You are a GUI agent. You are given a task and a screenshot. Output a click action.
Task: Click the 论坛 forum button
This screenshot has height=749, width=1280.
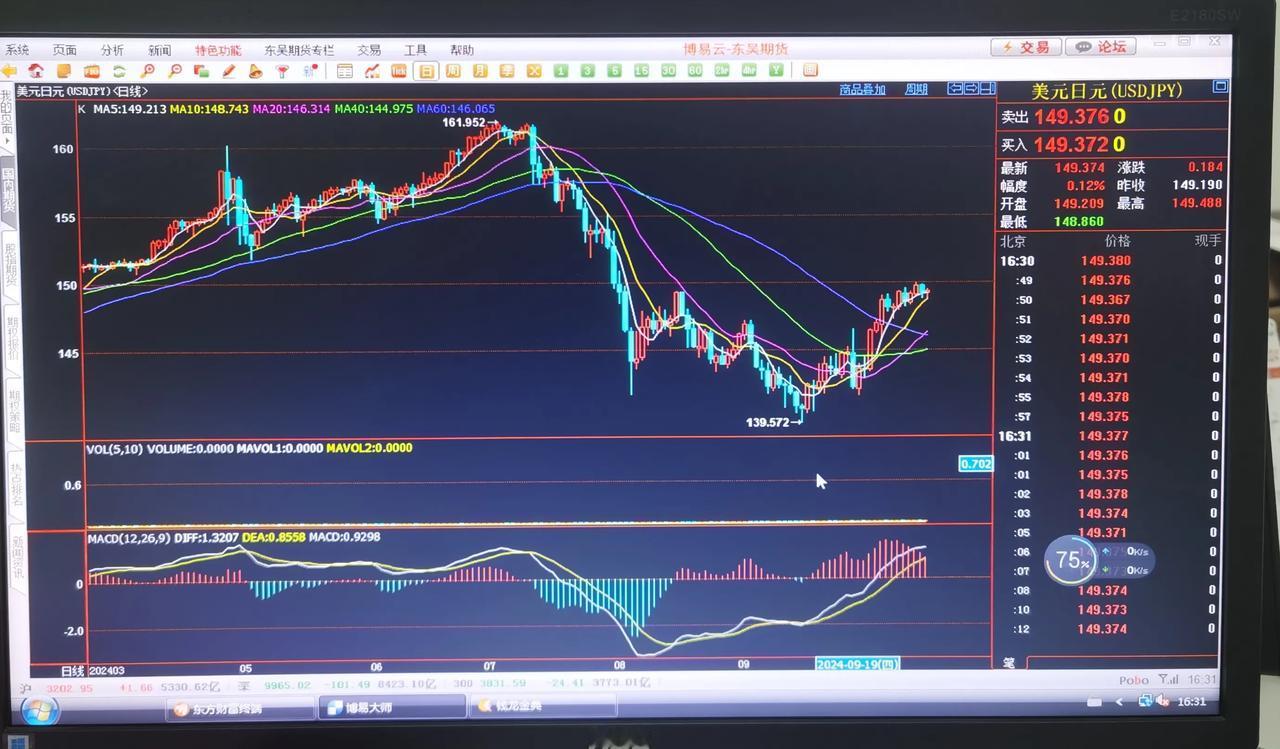[1099, 47]
